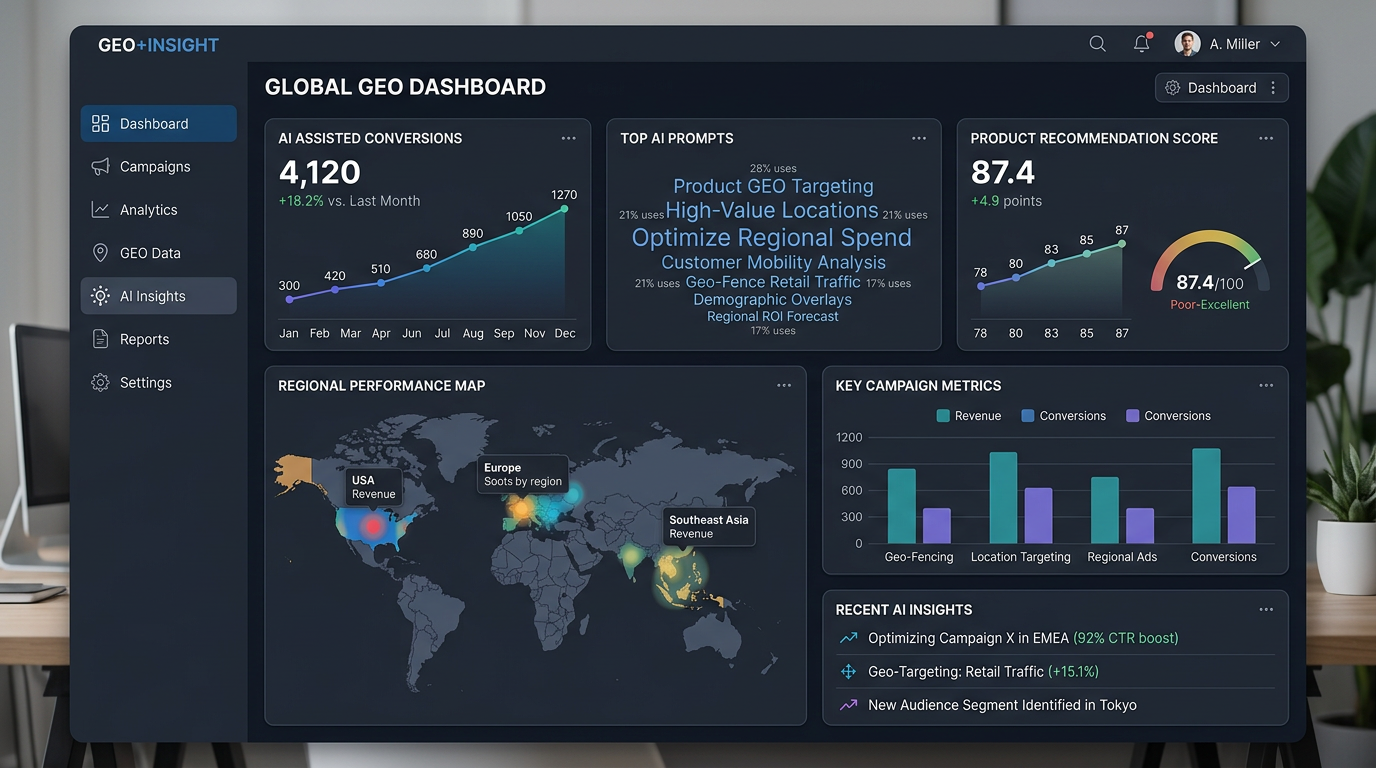Viewport: 1376px width, 768px height.
Task: Select the Analytics sidebar label
Action: [x=149, y=210]
